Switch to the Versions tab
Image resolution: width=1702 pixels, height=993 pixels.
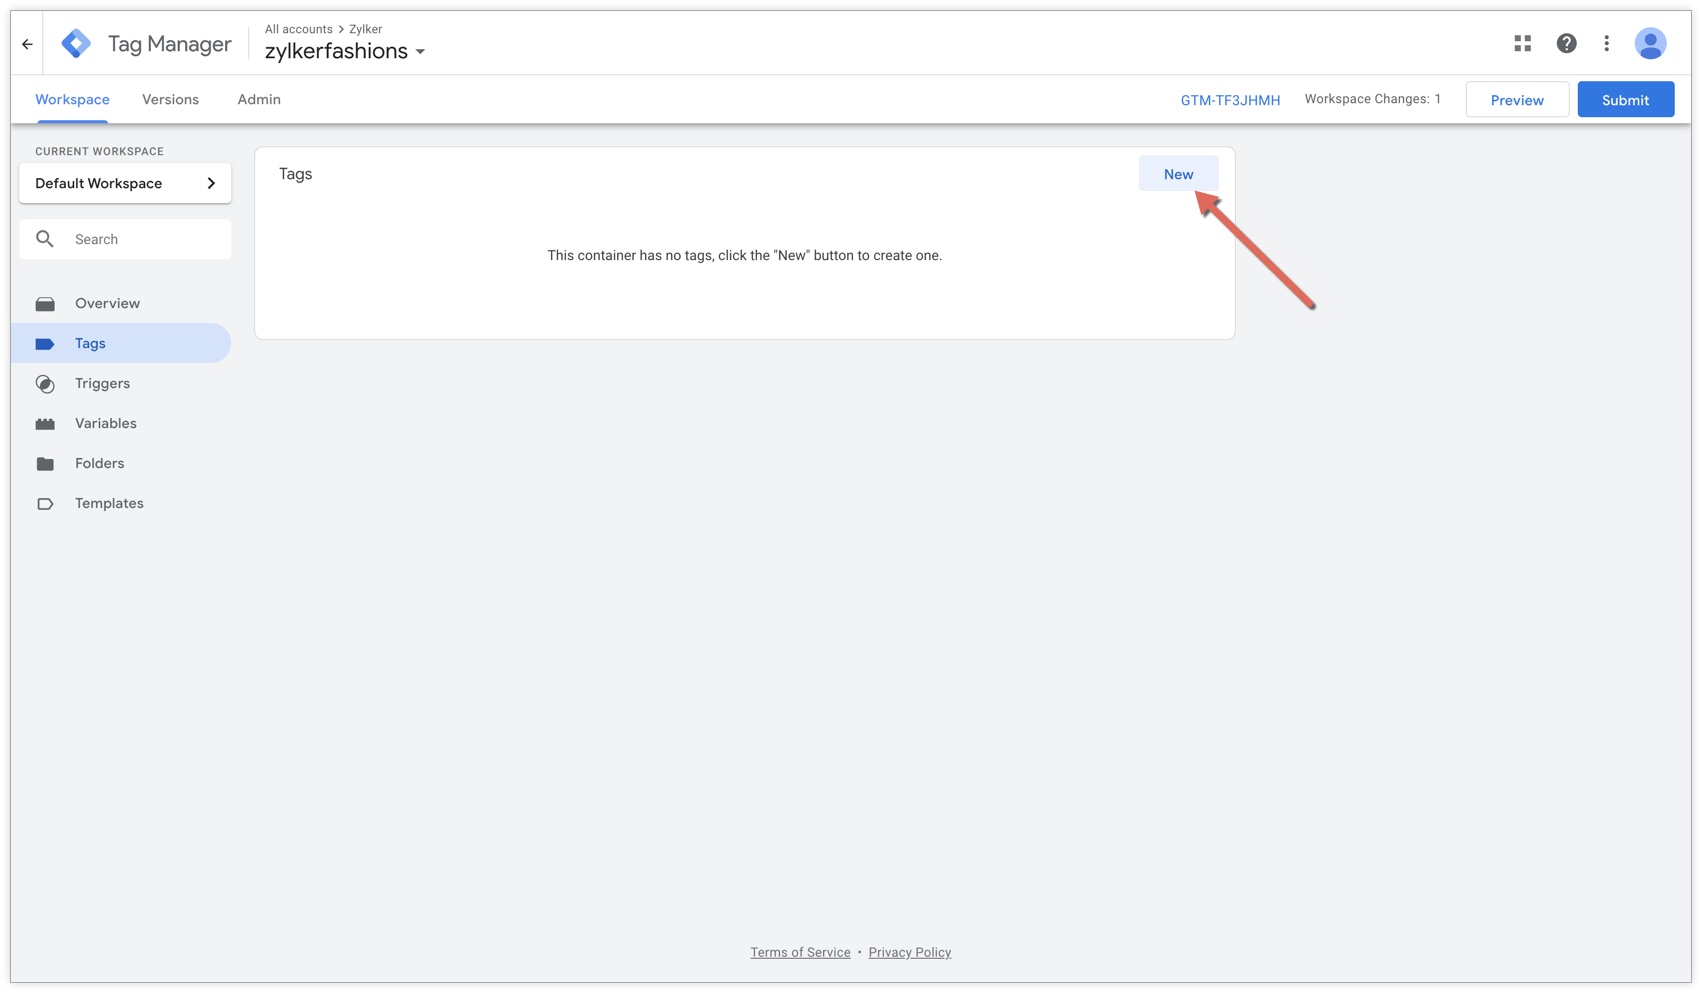point(170,100)
